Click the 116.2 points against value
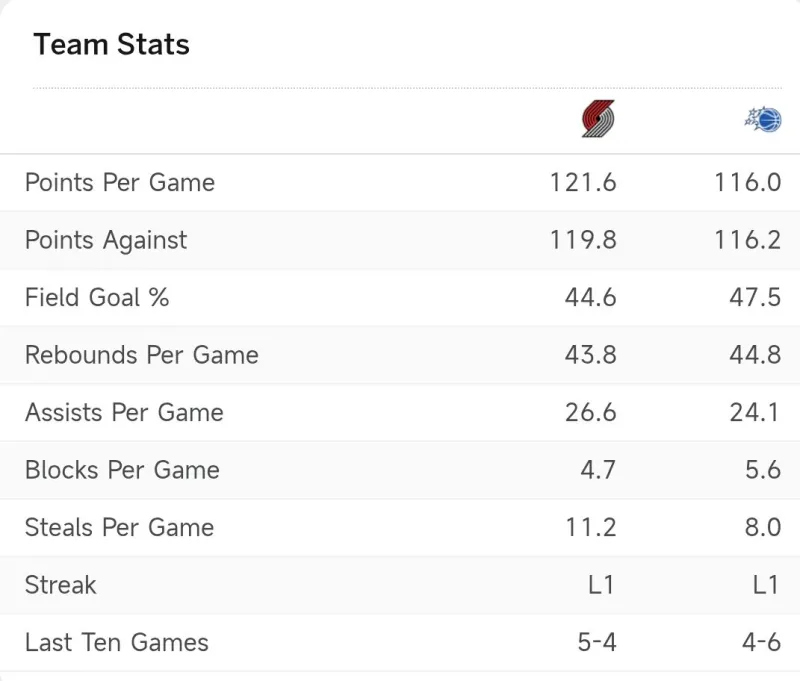Image resolution: width=800 pixels, height=681 pixels. [747, 240]
